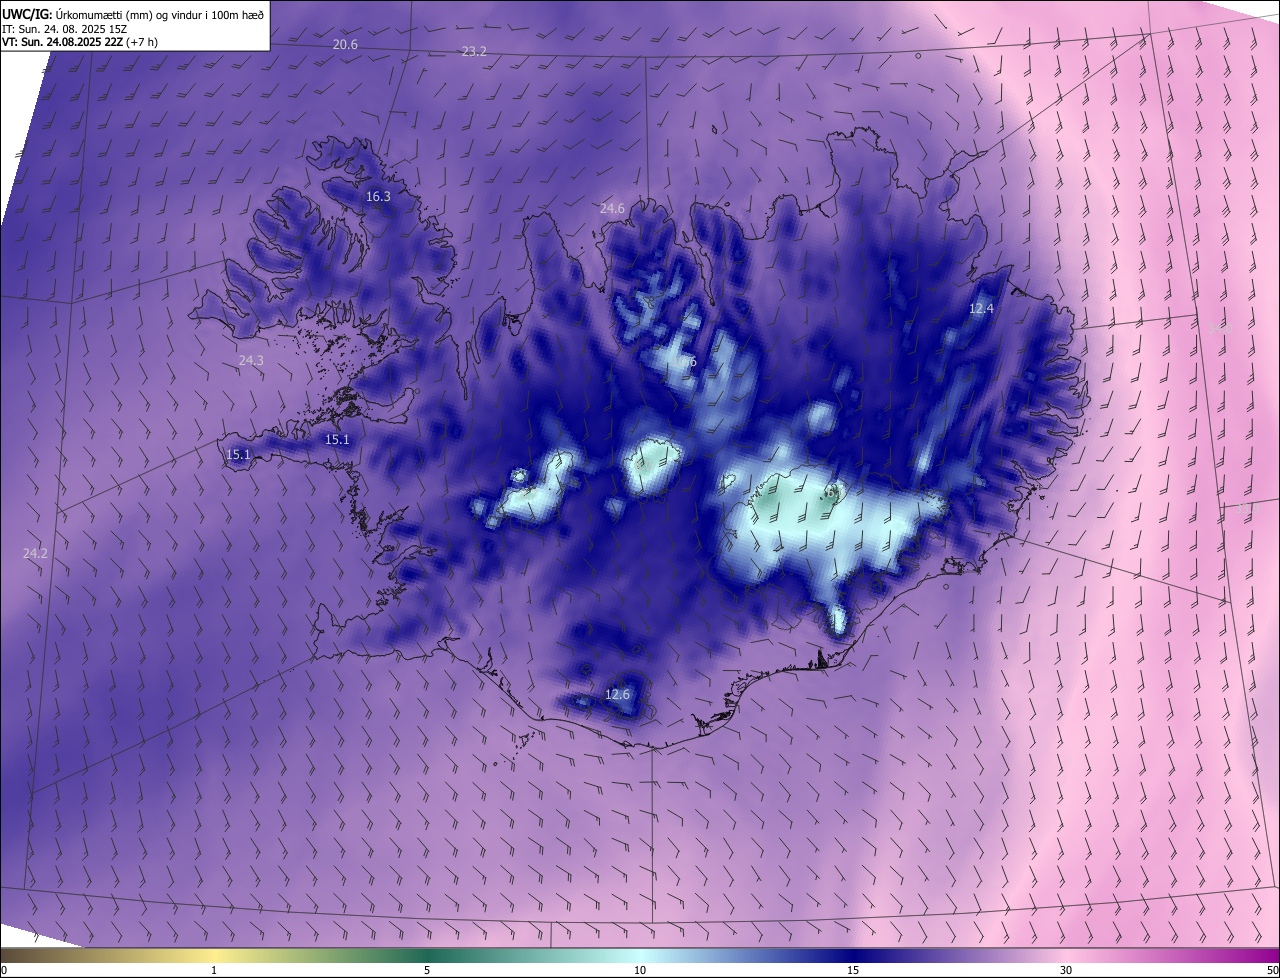Click the 5 tick label on the colorbar
The width and height of the screenshot is (1280, 978).
427,970
